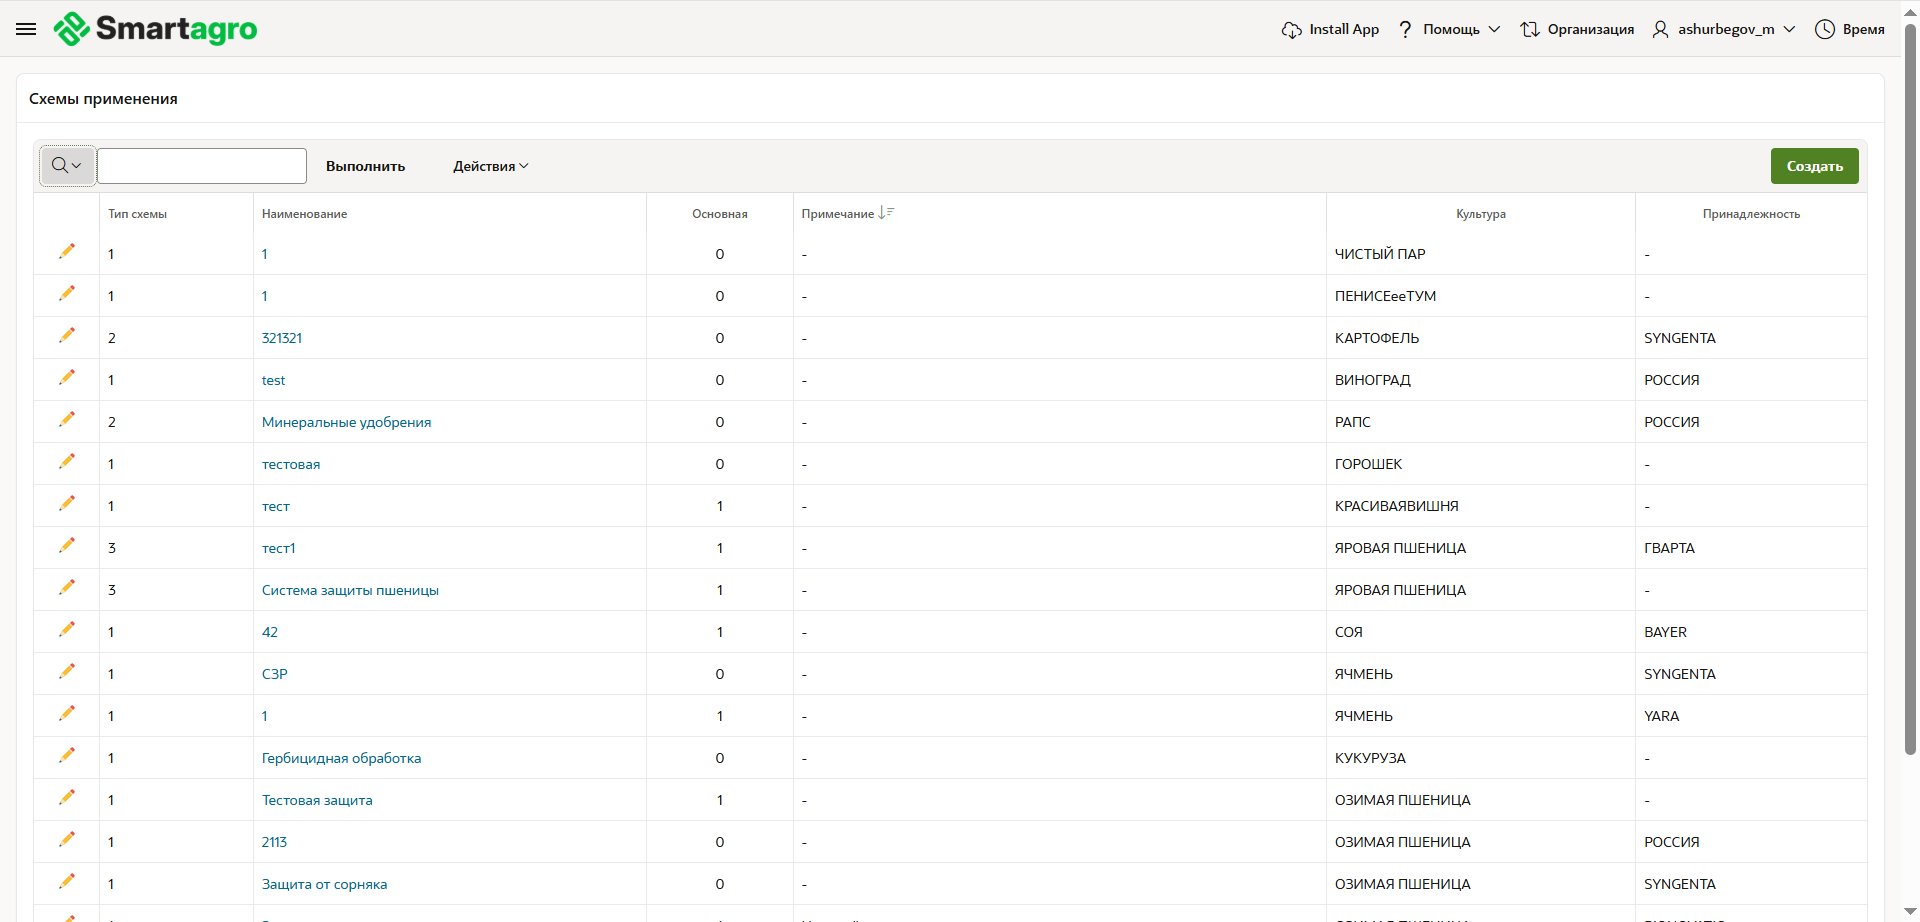Click the search text input field
This screenshot has width=1920, height=922.
click(202, 166)
